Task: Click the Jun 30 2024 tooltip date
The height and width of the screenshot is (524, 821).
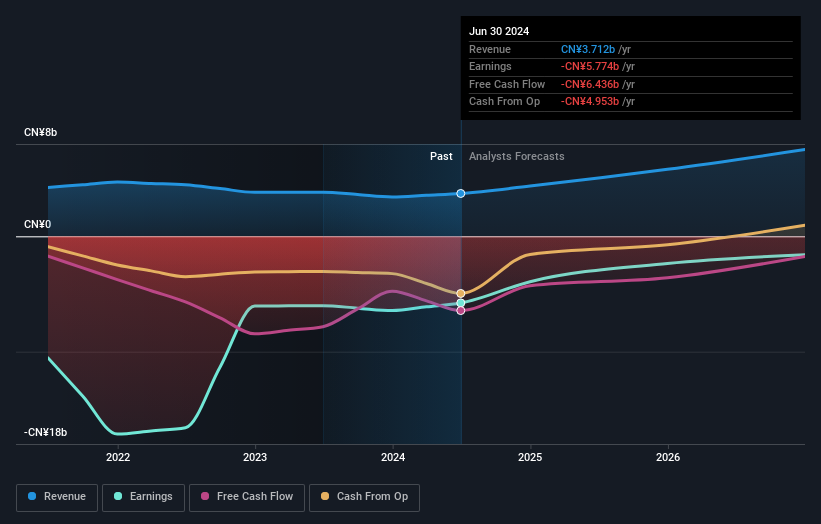Action: (x=499, y=31)
